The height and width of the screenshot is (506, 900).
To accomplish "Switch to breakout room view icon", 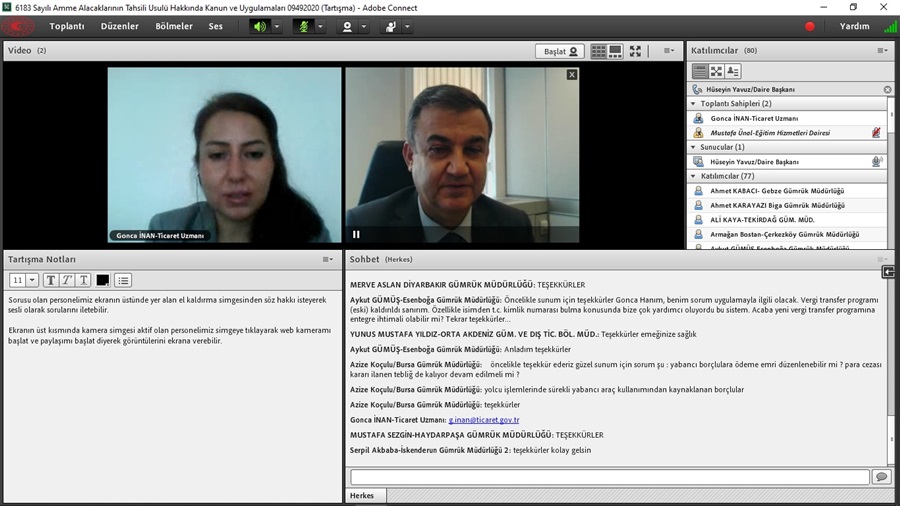I will pyautogui.click(x=716, y=71).
